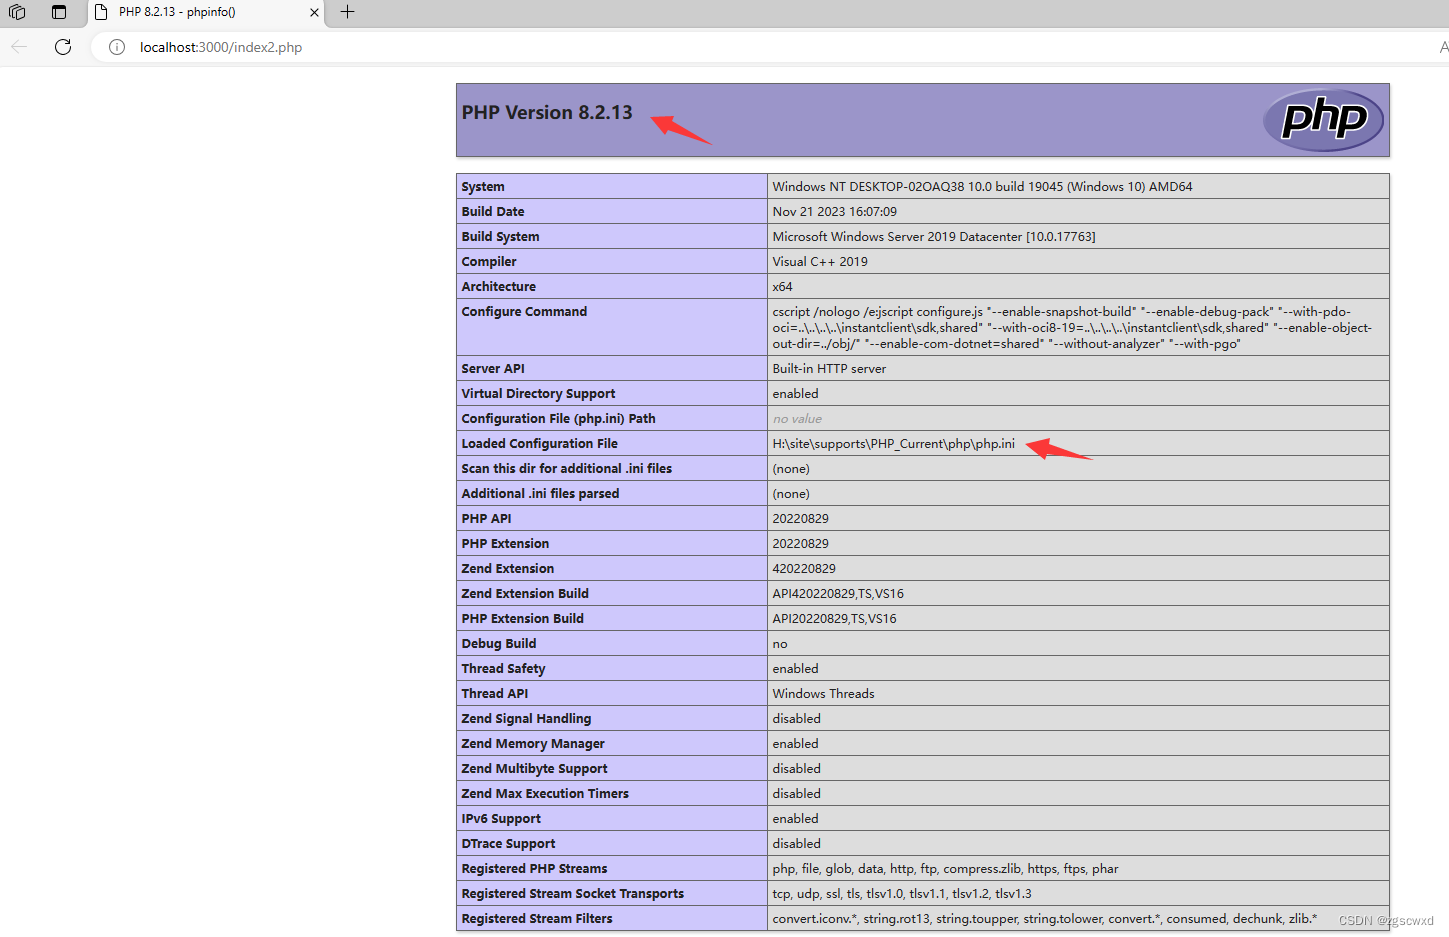Viewport: 1449px width, 937px height.
Task: Click the Zend Max Execution Timers label
Action: [x=545, y=794]
